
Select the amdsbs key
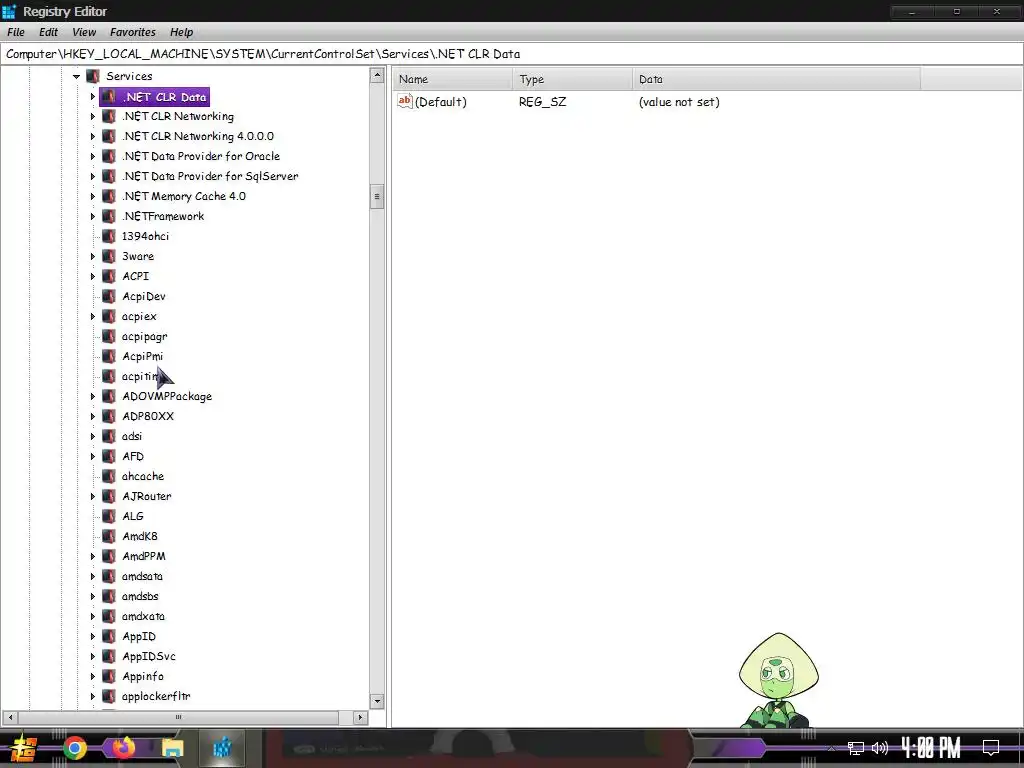(140, 596)
